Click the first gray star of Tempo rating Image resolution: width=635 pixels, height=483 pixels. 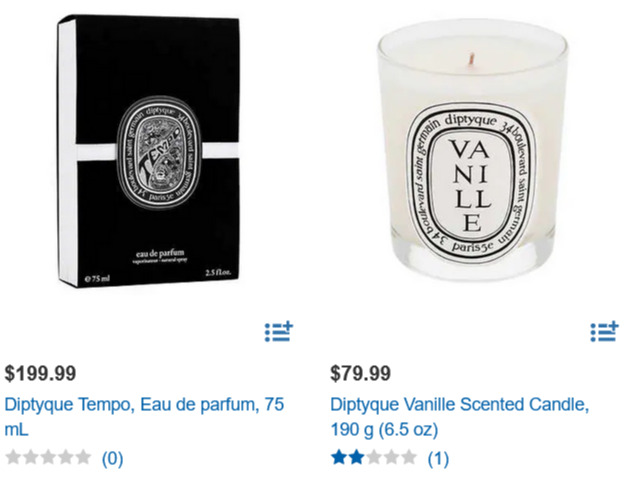click(x=13, y=457)
